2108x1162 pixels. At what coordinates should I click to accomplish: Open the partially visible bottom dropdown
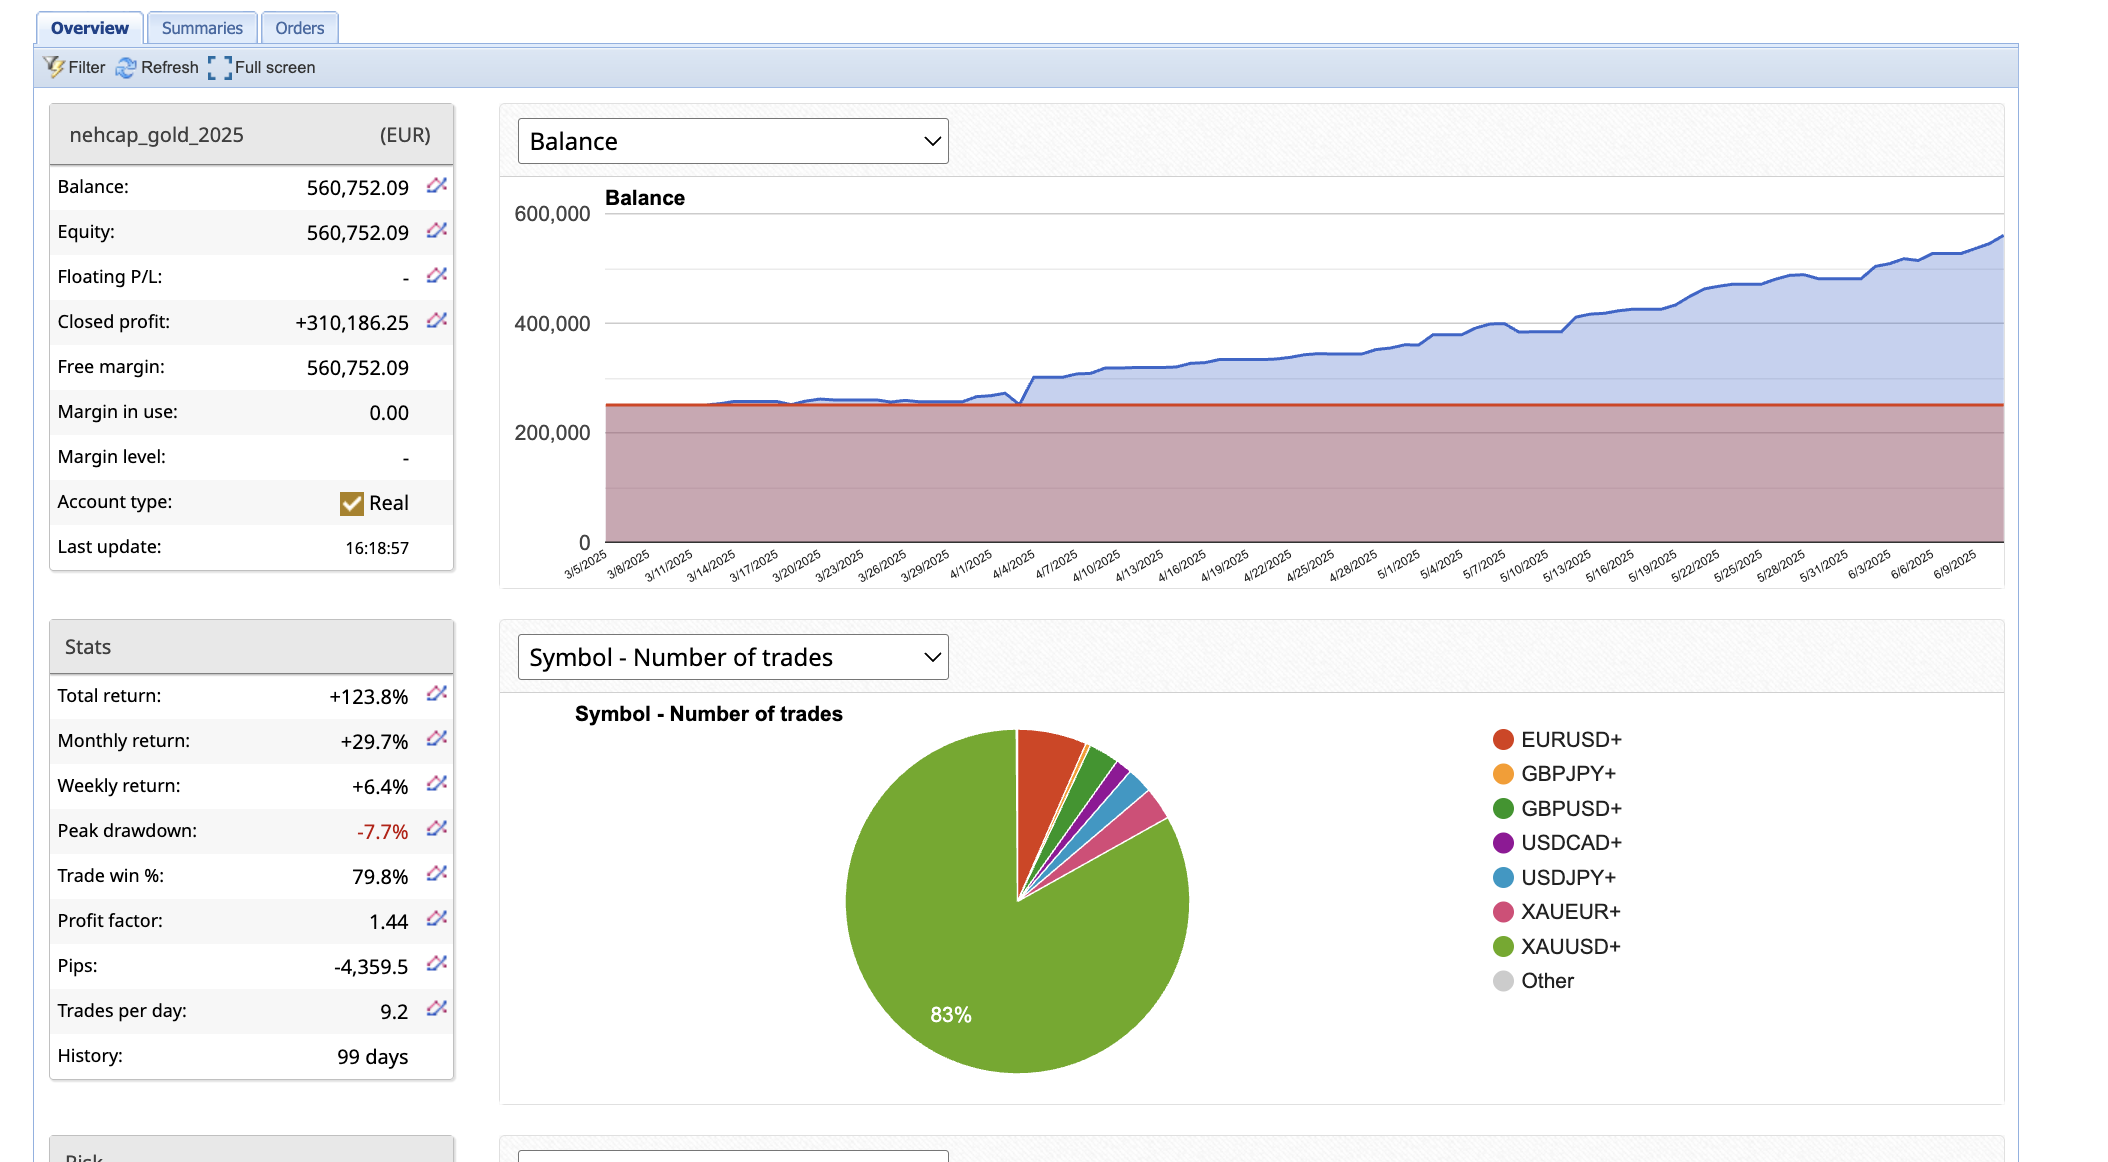pos(732,1155)
